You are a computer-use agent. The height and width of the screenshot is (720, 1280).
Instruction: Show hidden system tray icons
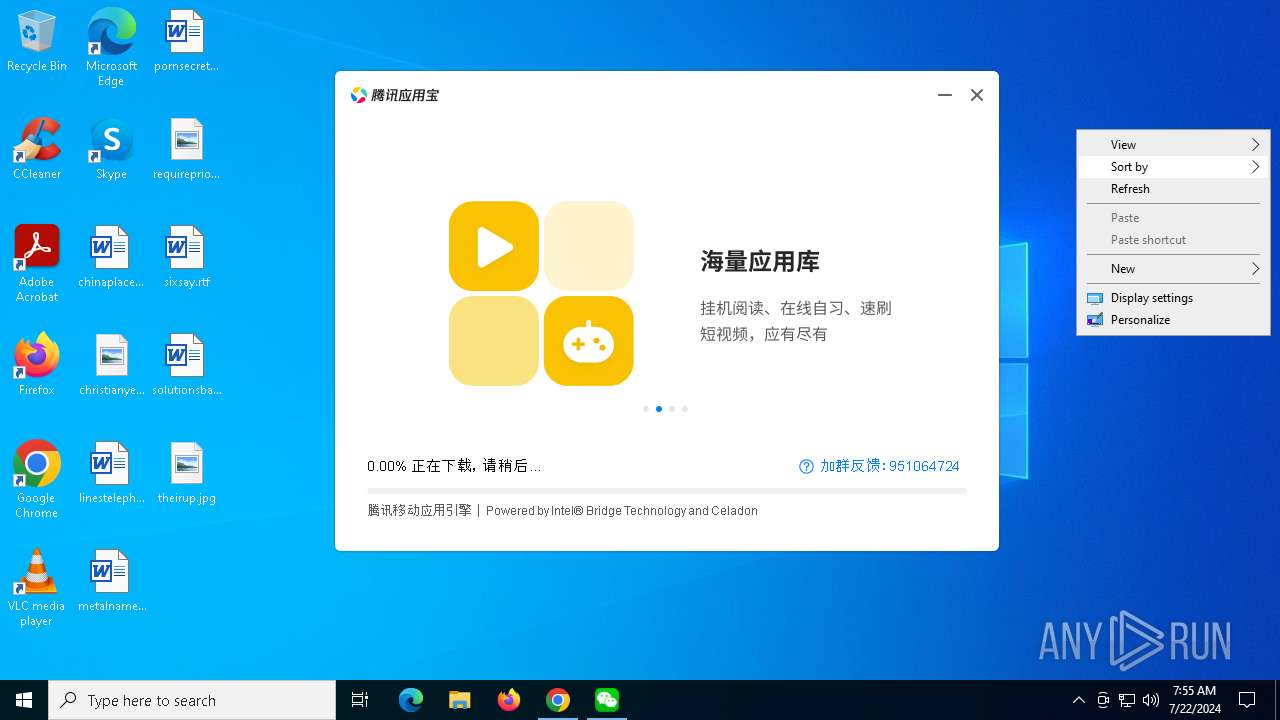1078,700
